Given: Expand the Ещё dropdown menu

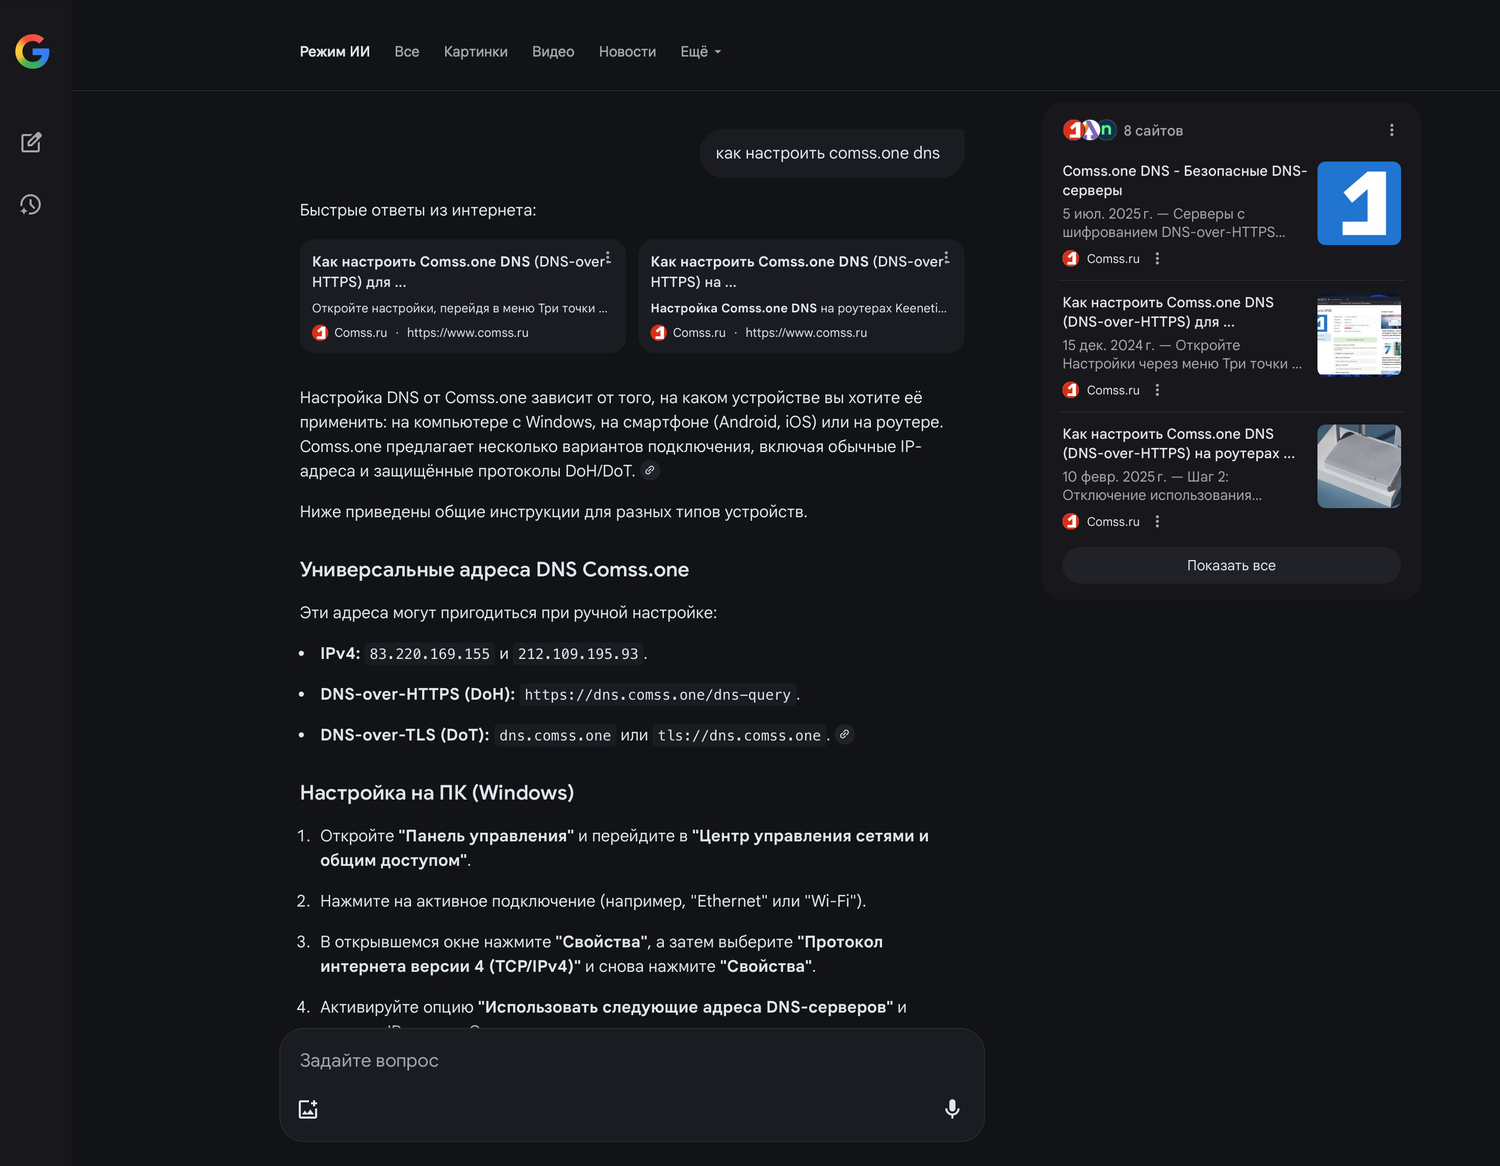Looking at the screenshot, I should tap(700, 52).
